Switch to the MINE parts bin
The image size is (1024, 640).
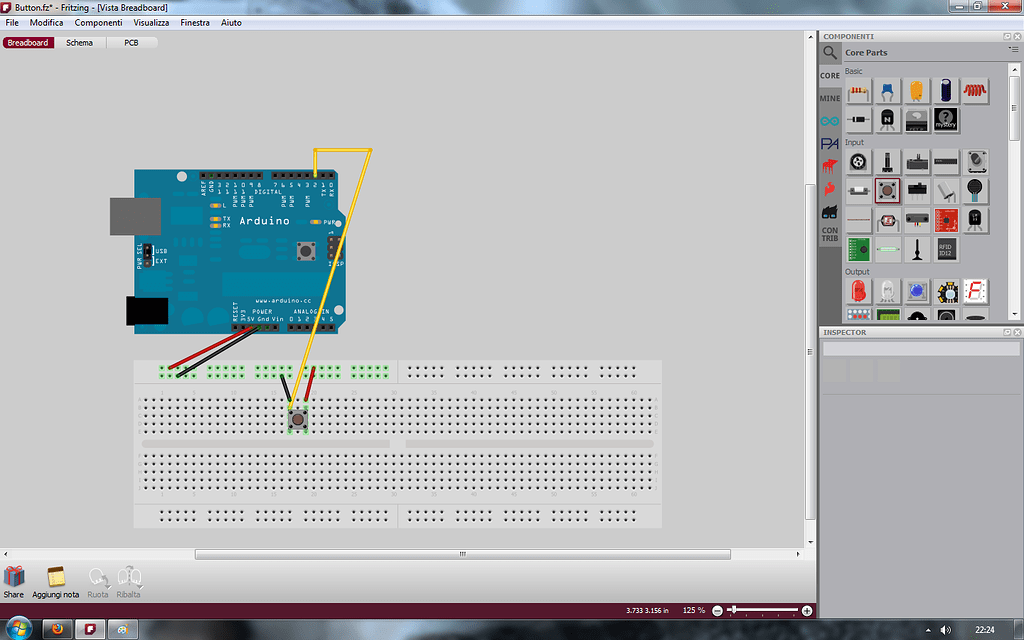click(x=829, y=97)
